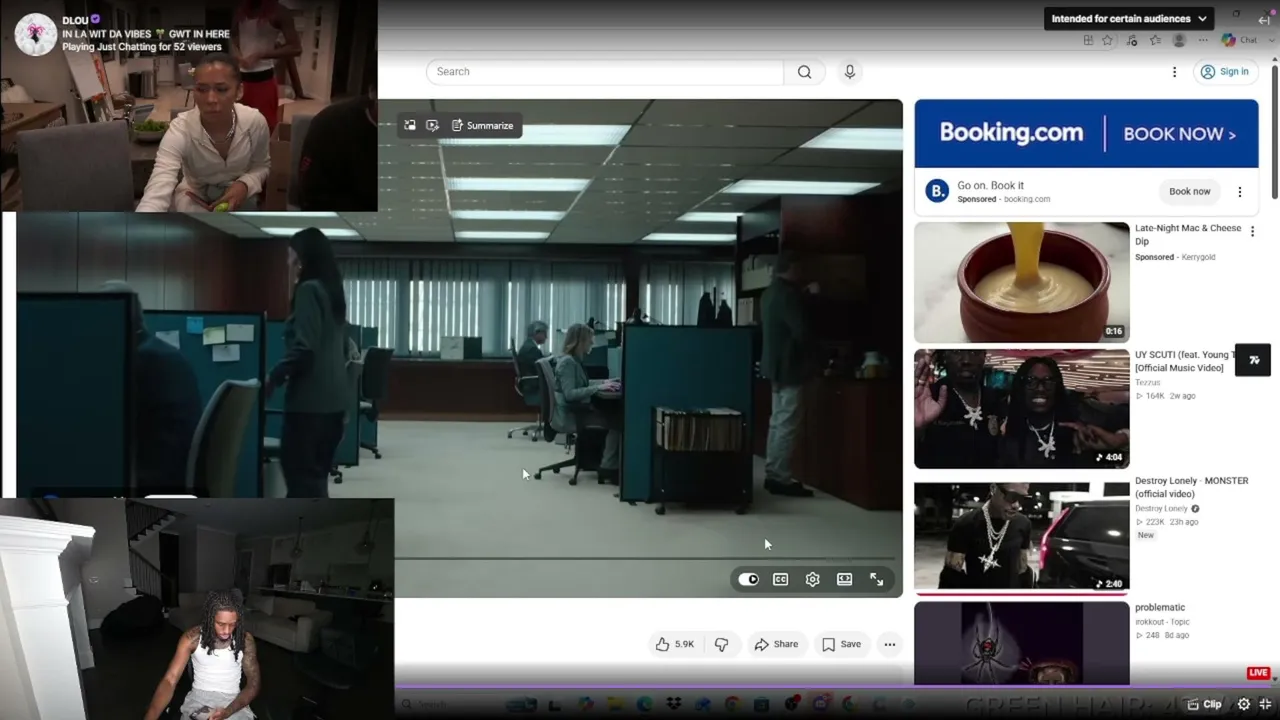Click the Booking.com B logo avatar
The height and width of the screenshot is (720, 1280).
pyautogui.click(x=937, y=191)
